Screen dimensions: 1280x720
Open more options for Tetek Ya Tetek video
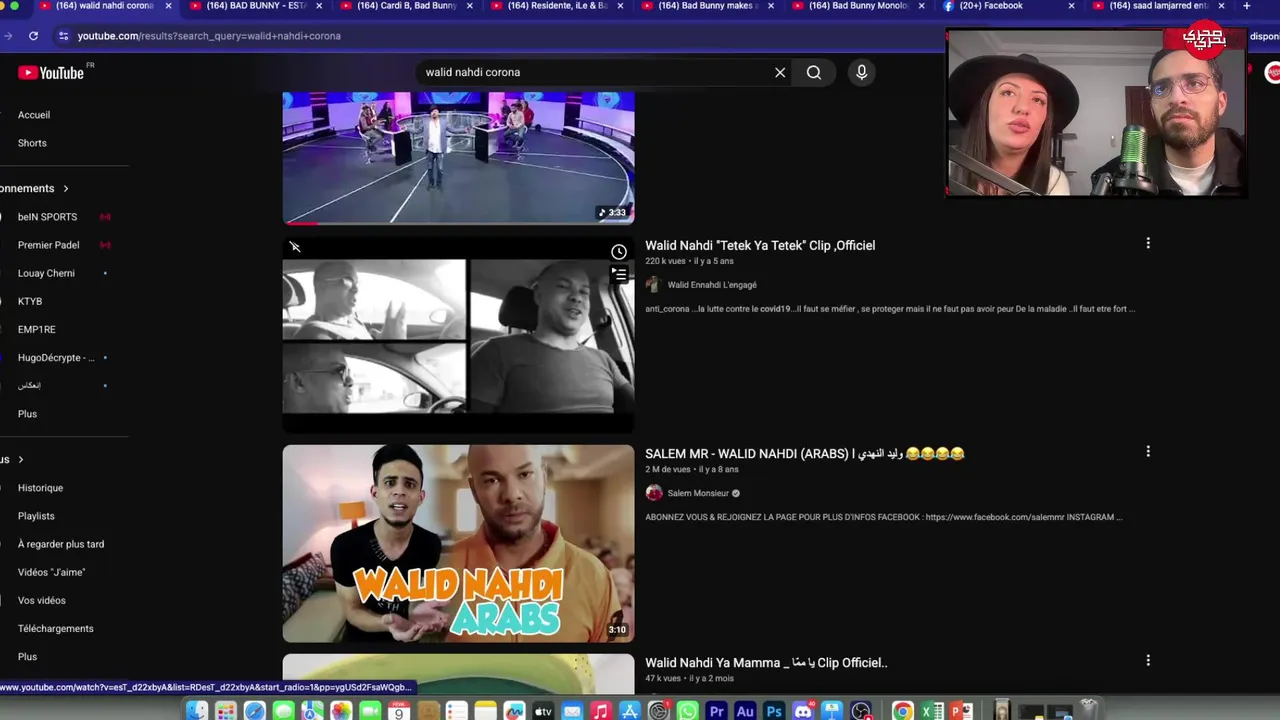[x=1148, y=243]
